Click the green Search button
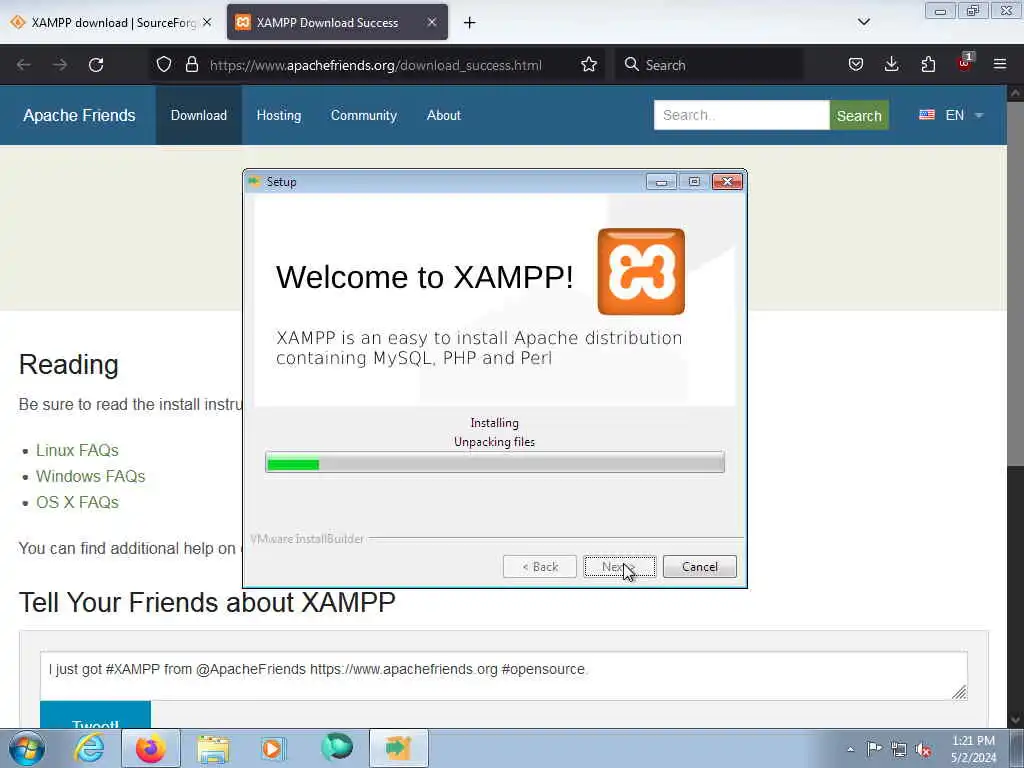 tap(859, 115)
